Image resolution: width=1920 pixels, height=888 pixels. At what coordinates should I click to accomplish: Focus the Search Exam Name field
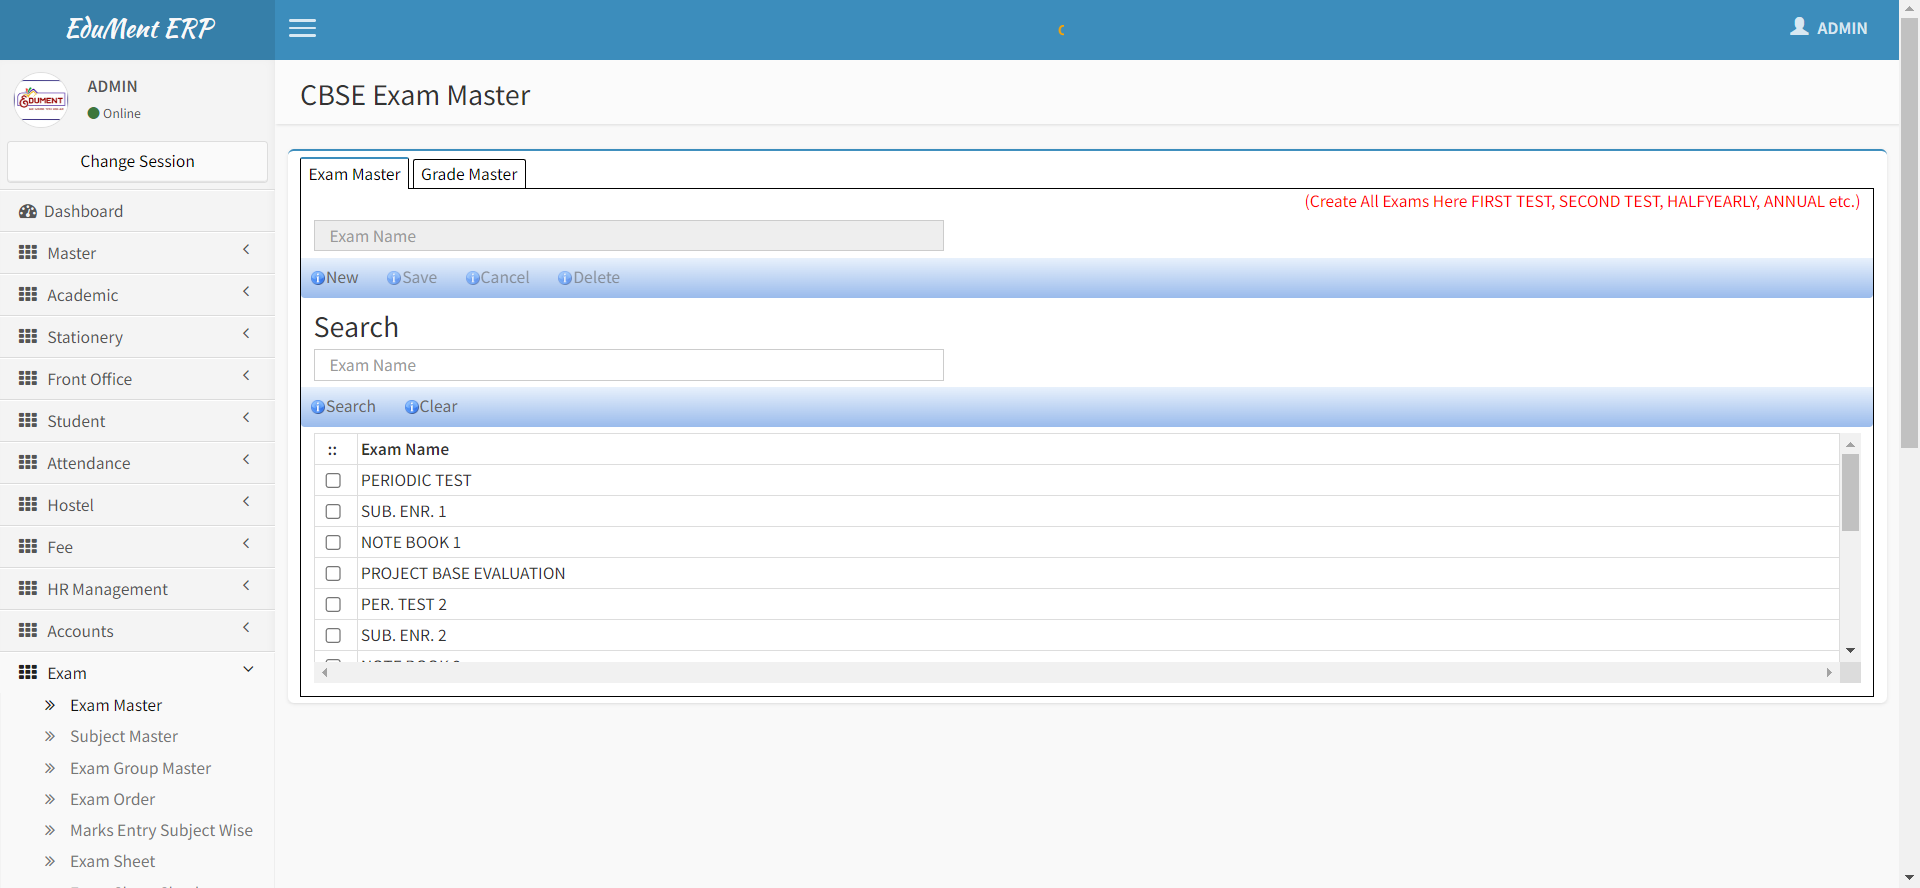tap(628, 365)
